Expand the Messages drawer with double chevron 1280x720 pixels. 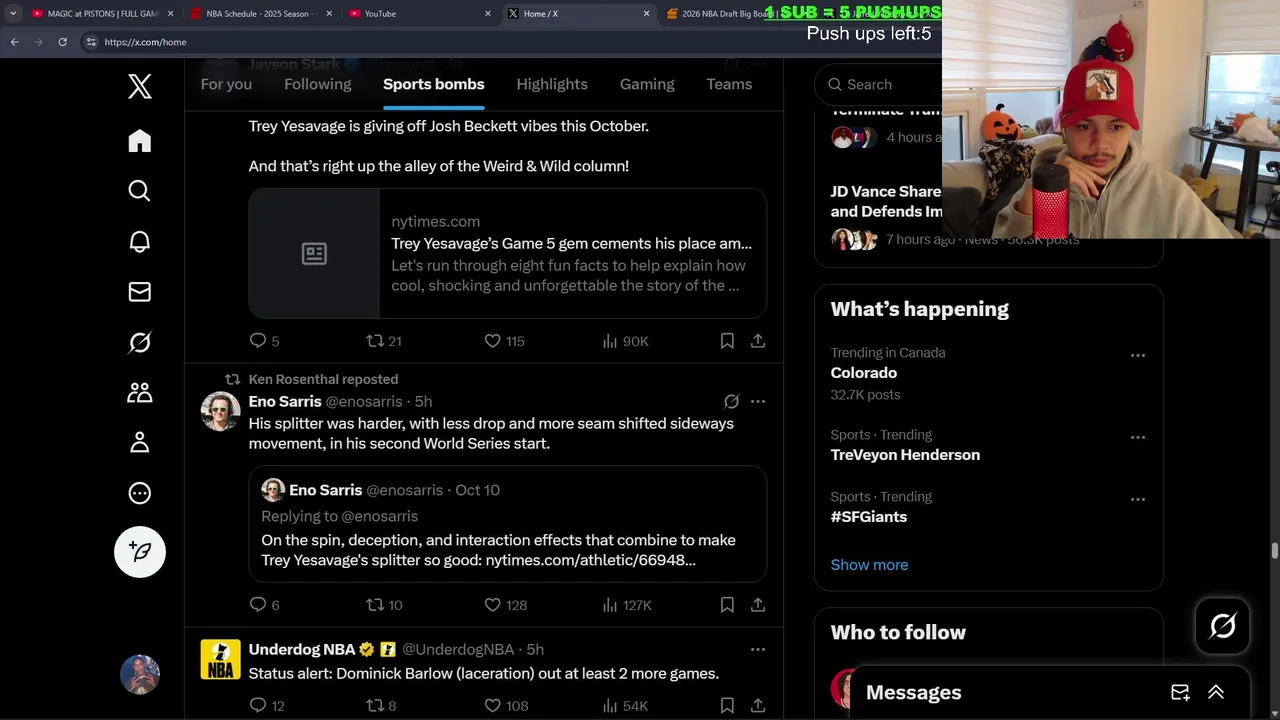coord(1216,692)
